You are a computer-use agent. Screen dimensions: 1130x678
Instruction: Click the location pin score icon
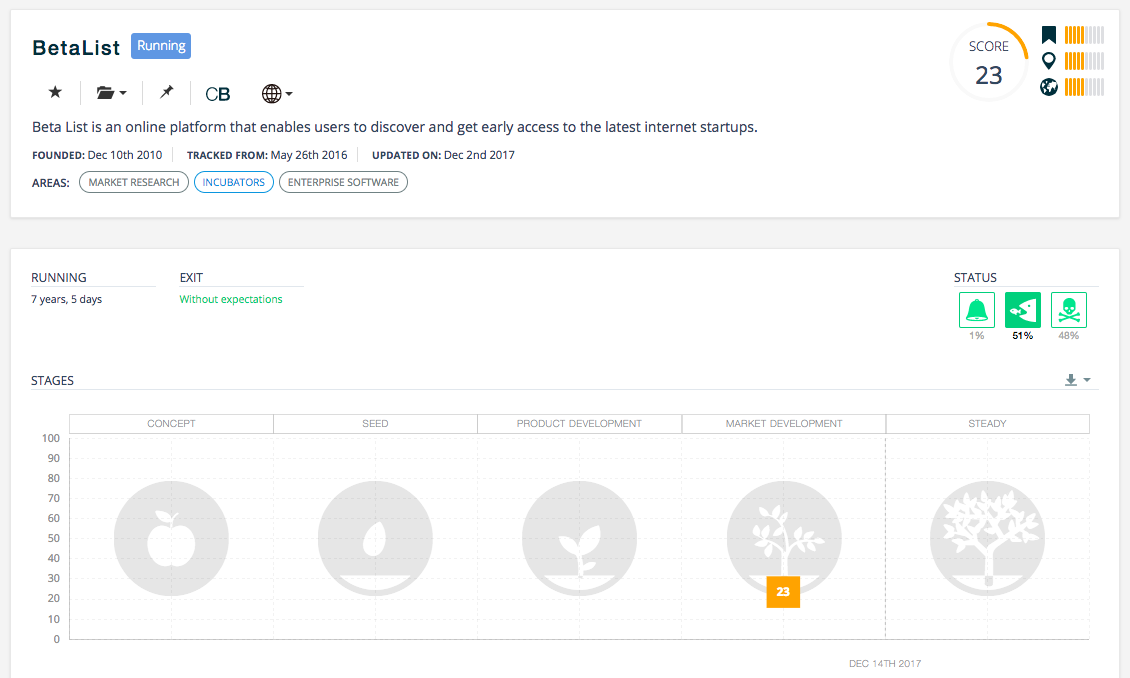[1049, 61]
